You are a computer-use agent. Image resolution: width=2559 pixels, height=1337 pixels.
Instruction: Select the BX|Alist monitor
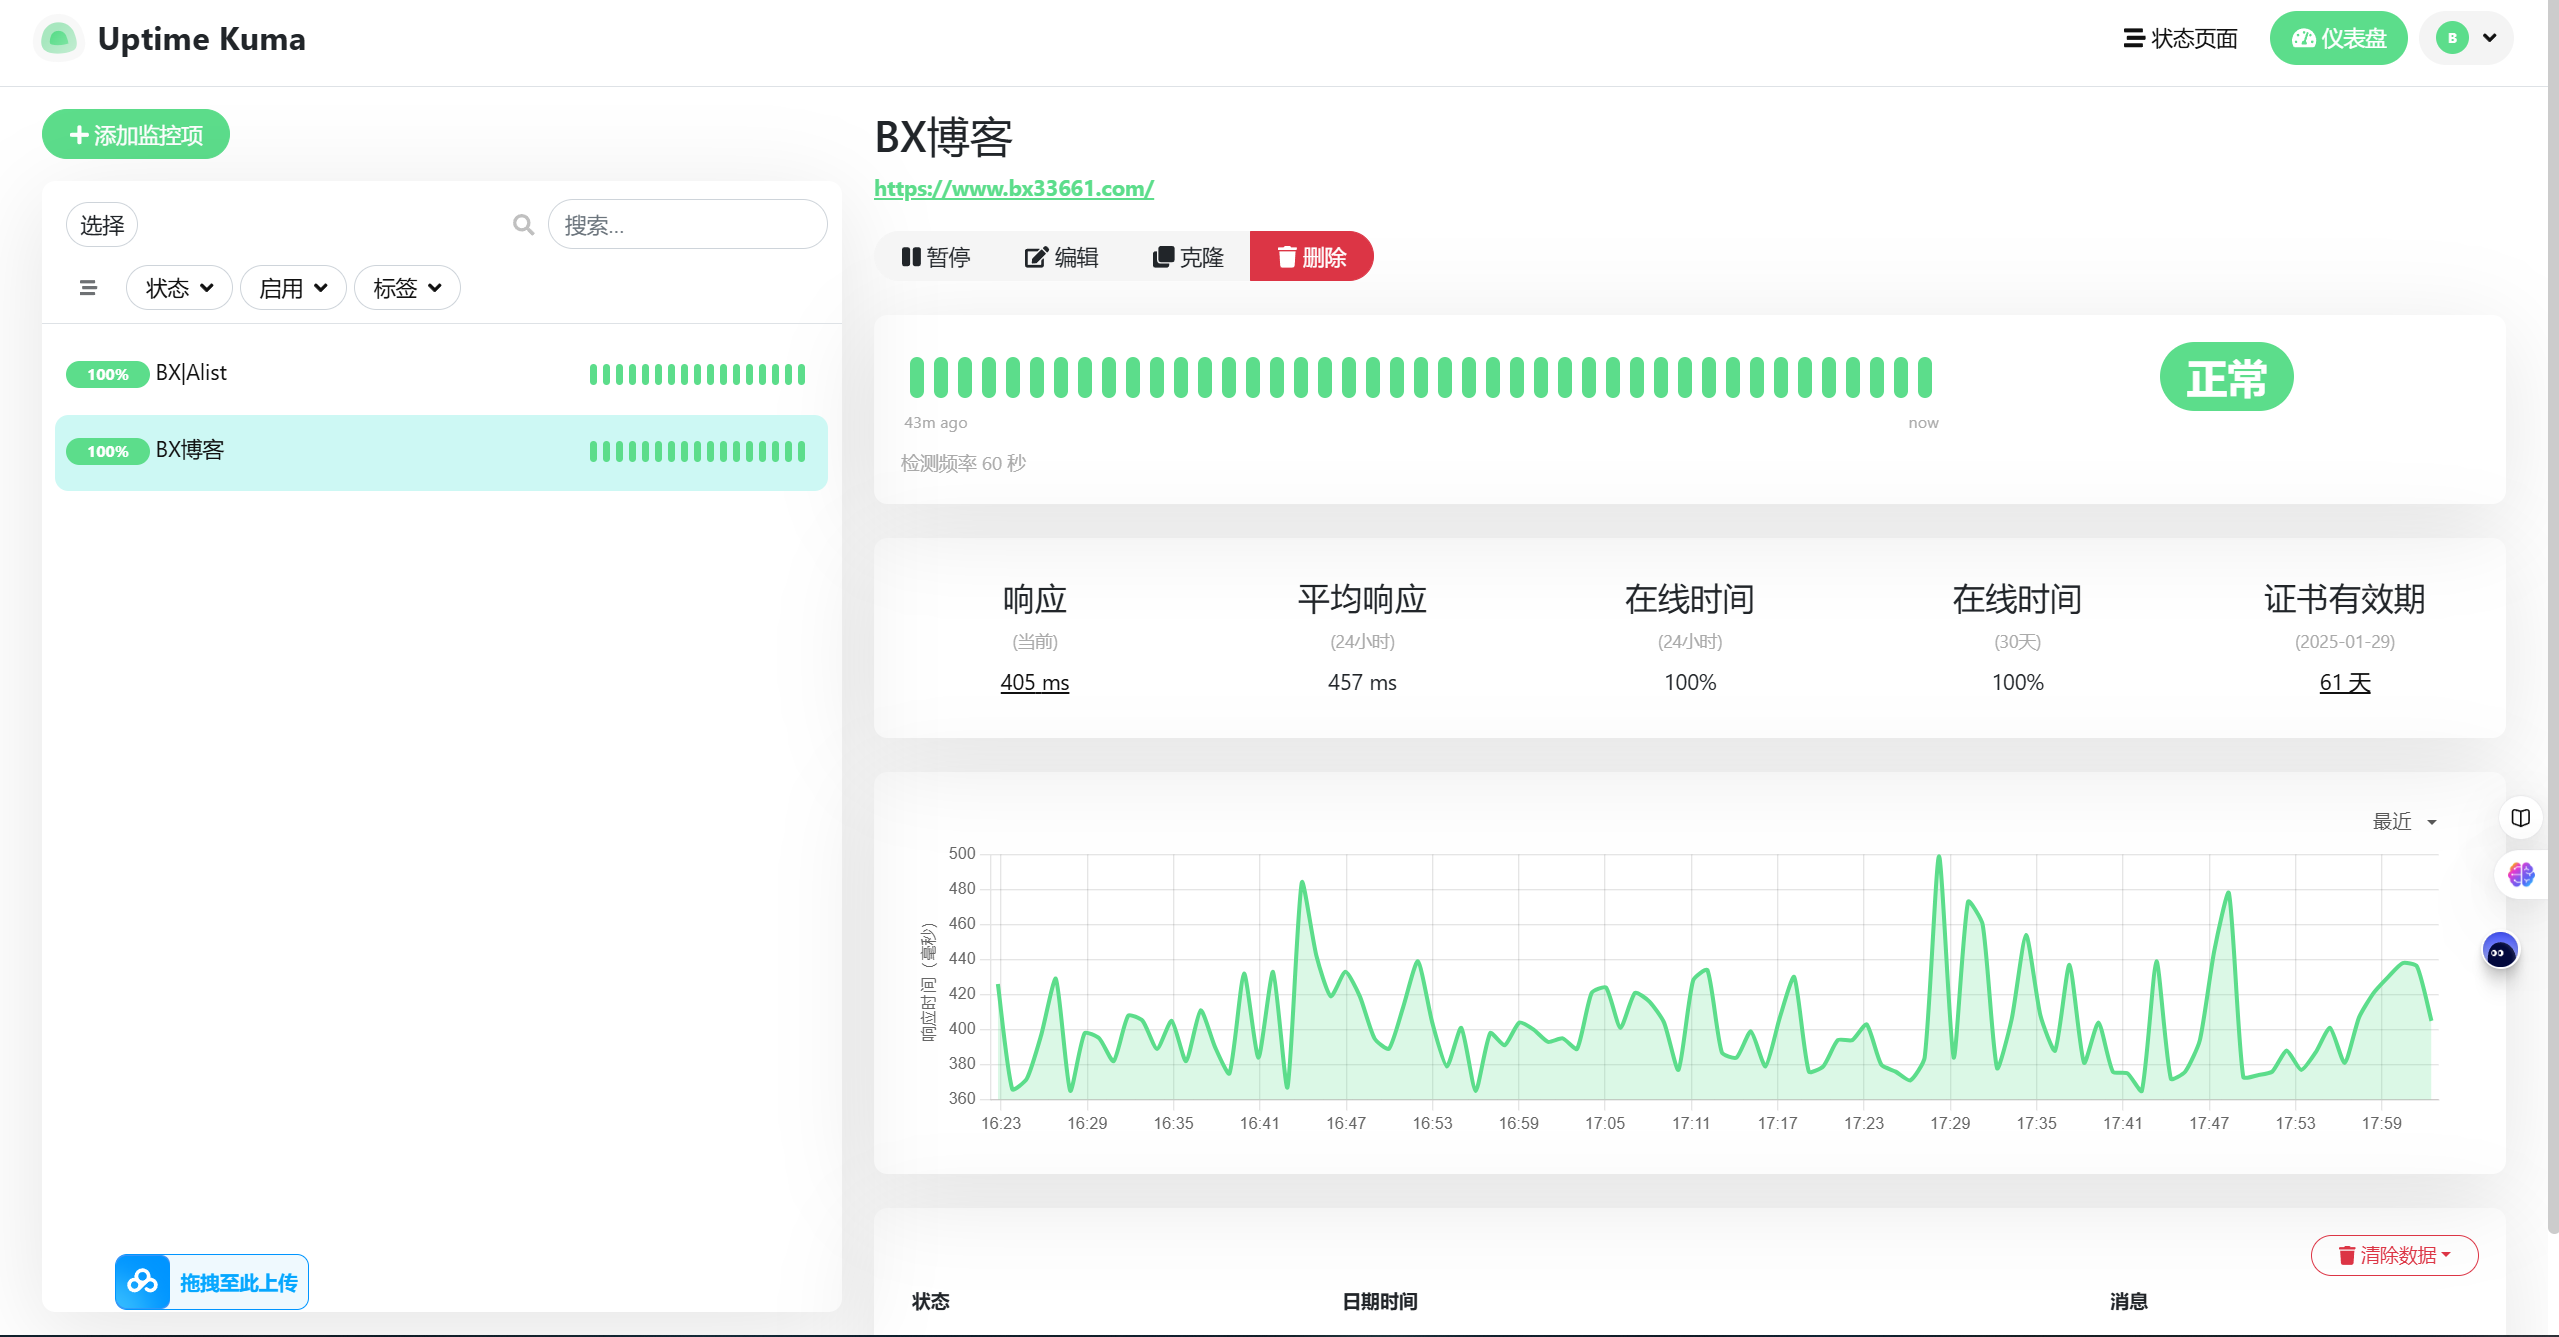[441, 374]
